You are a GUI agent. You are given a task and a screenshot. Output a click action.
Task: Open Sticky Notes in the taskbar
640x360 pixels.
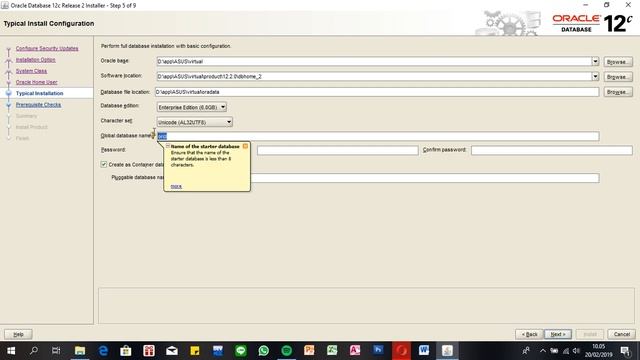195,351
